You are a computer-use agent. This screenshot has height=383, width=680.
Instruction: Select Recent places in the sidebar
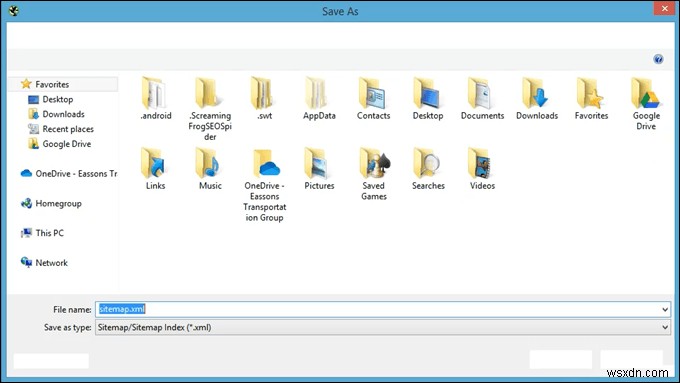pyautogui.click(x=61, y=129)
